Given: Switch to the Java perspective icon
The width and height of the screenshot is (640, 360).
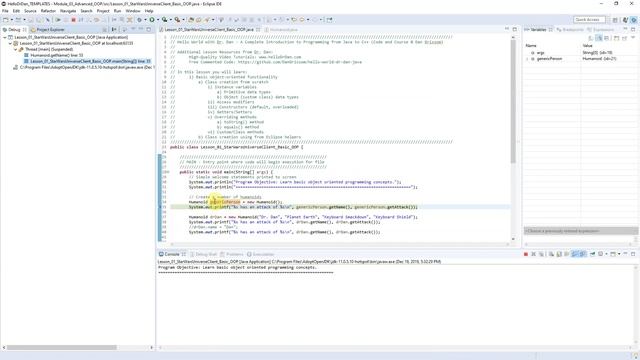Looking at the screenshot, I should click(x=625, y=20).
